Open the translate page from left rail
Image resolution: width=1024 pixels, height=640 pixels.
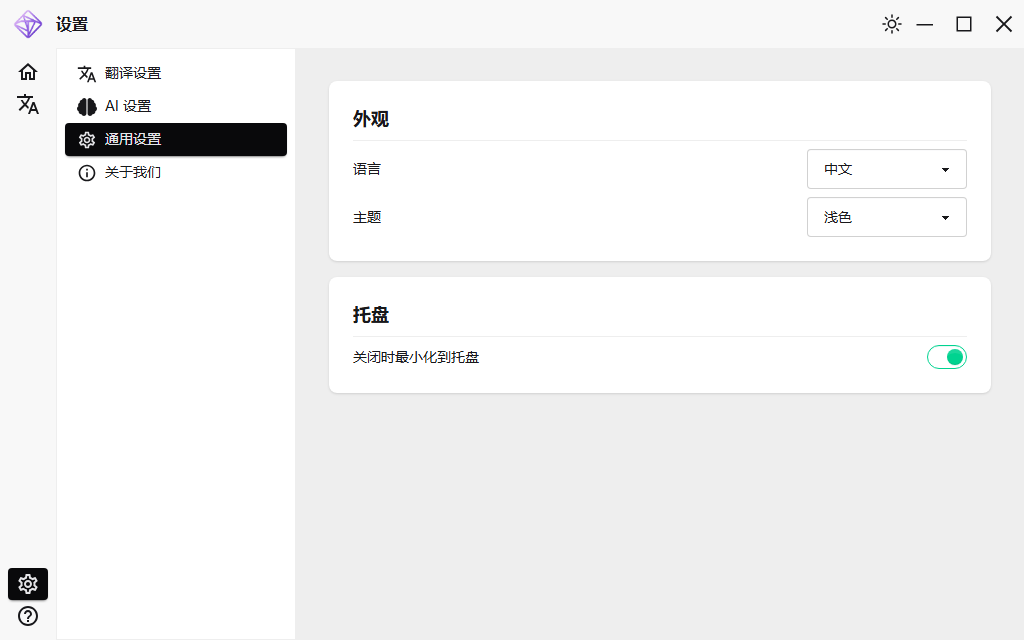[x=28, y=104]
